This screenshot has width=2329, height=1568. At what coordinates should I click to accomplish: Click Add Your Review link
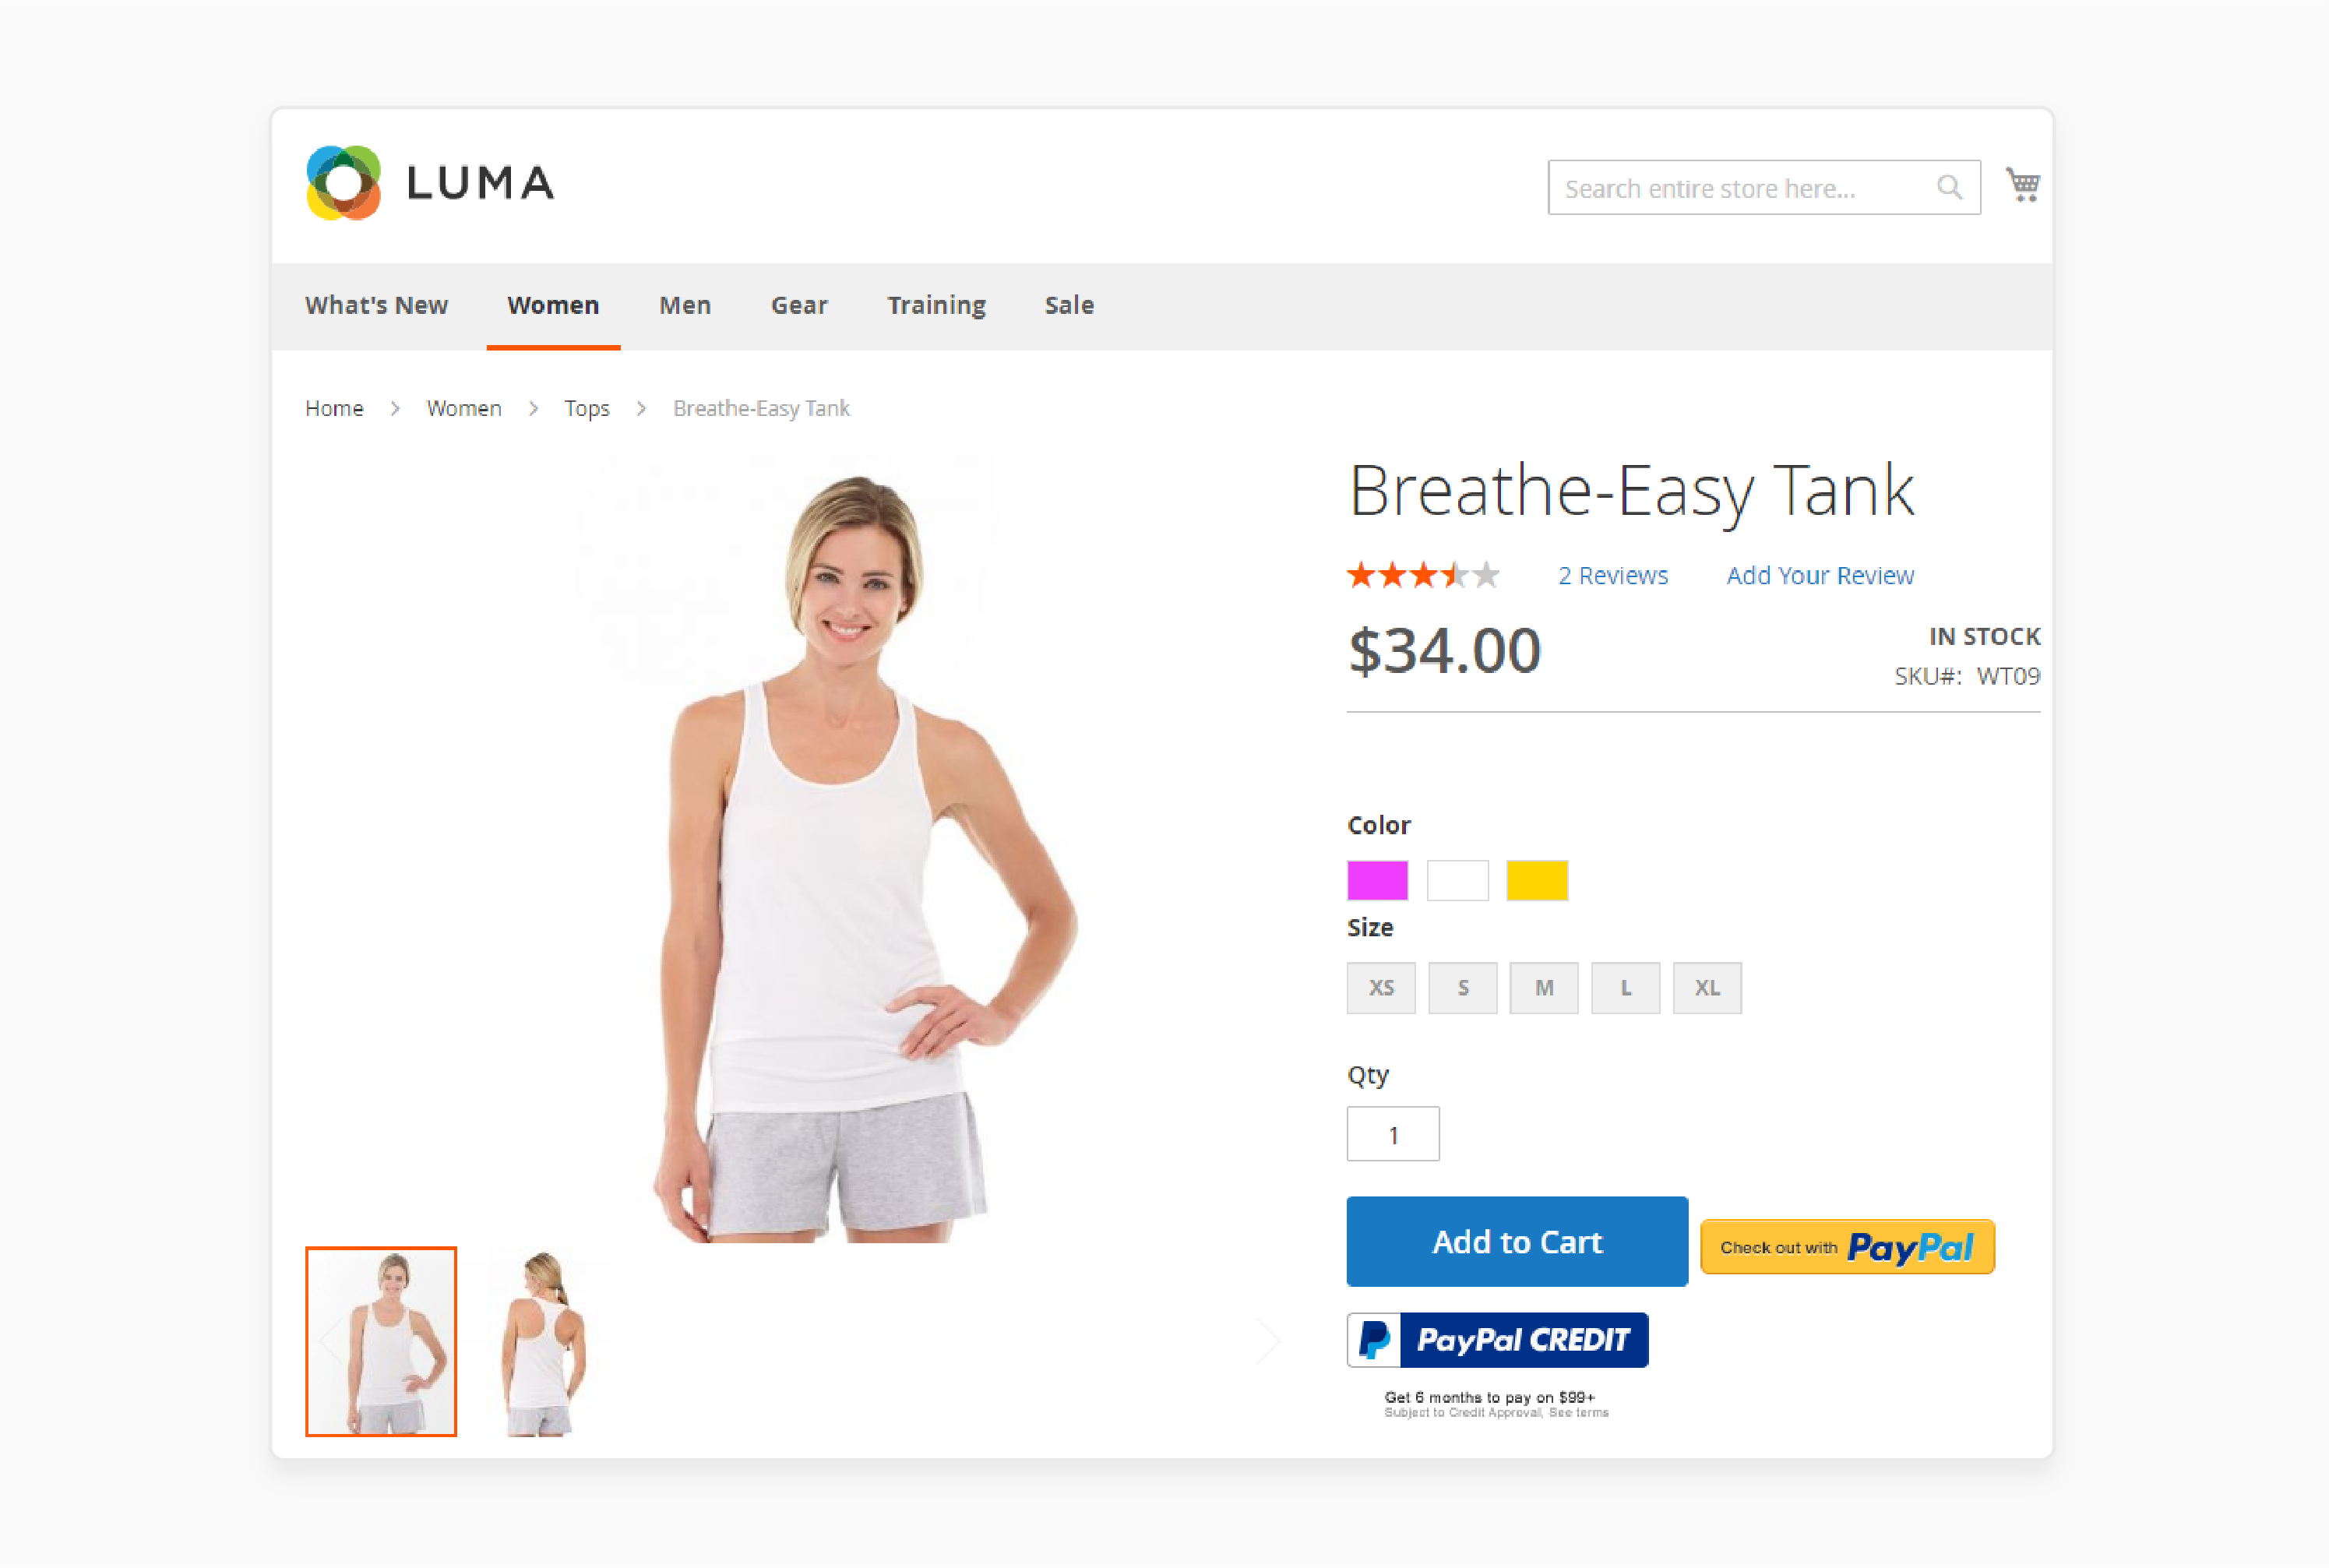(1818, 573)
